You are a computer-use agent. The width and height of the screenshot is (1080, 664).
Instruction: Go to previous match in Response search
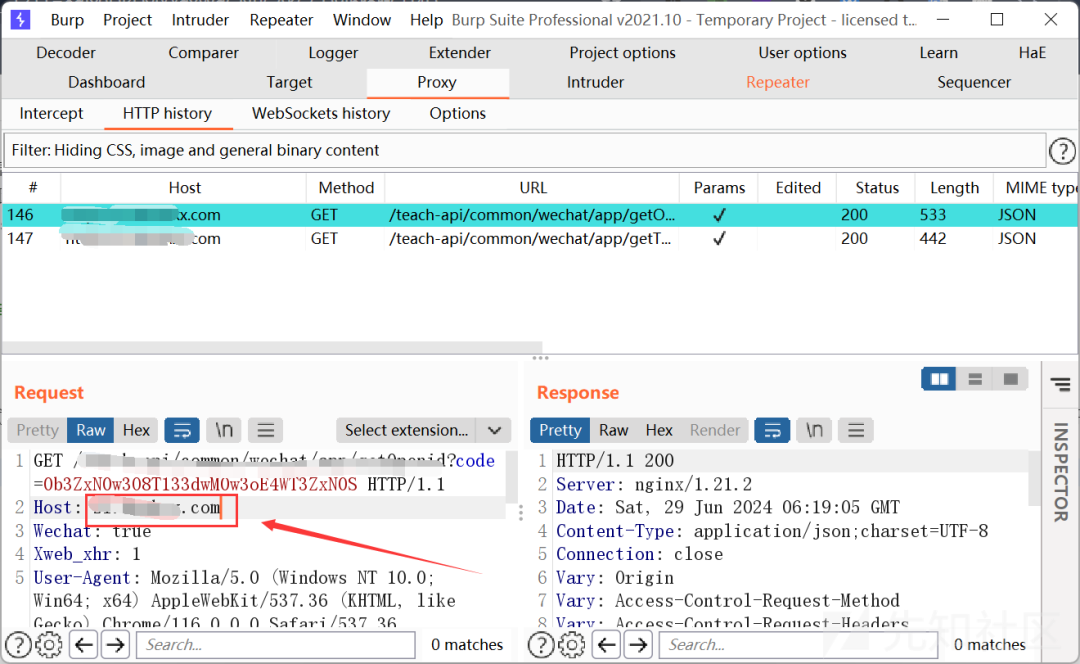pos(607,645)
